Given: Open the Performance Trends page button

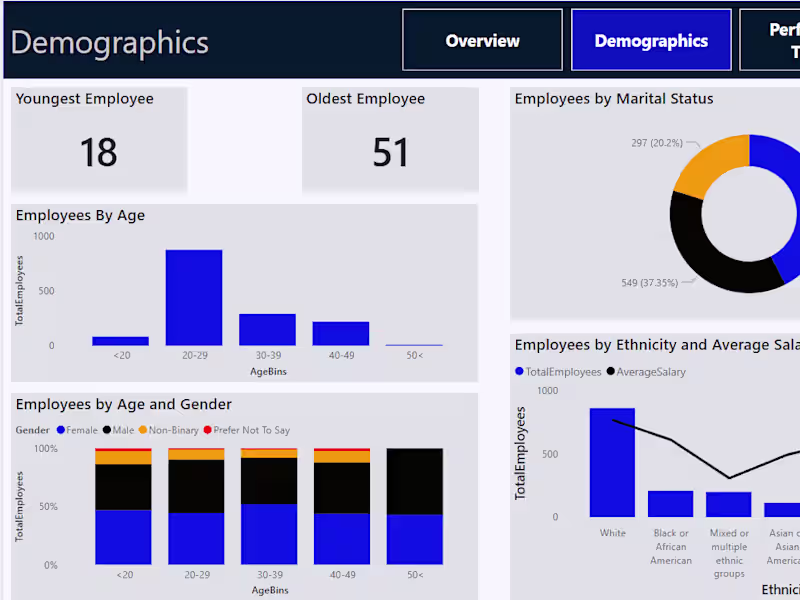Looking at the screenshot, I should [x=782, y=41].
